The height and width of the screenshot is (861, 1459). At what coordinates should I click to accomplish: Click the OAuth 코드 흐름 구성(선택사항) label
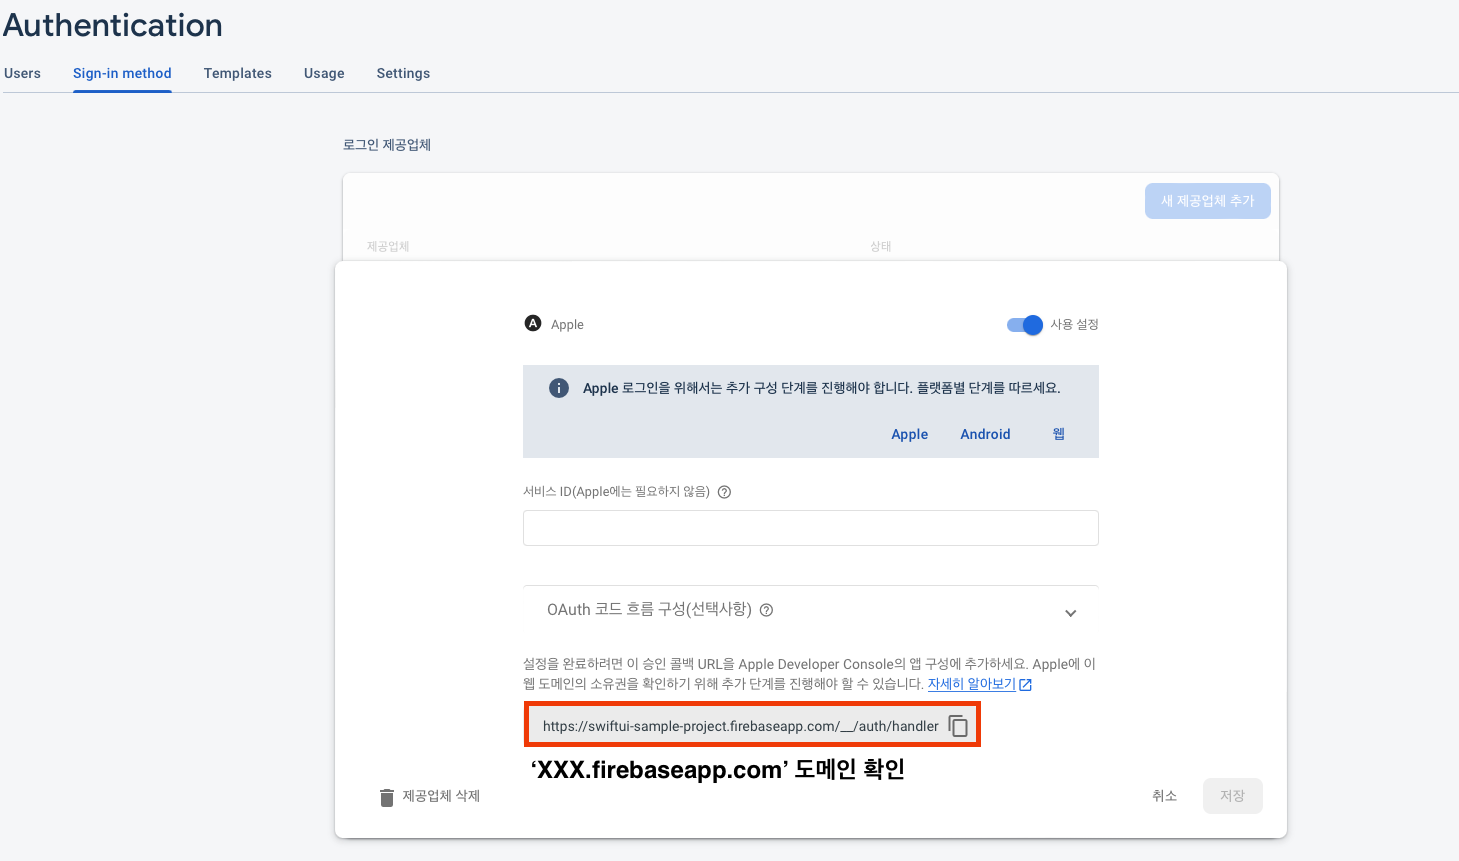tap(649, 609)
